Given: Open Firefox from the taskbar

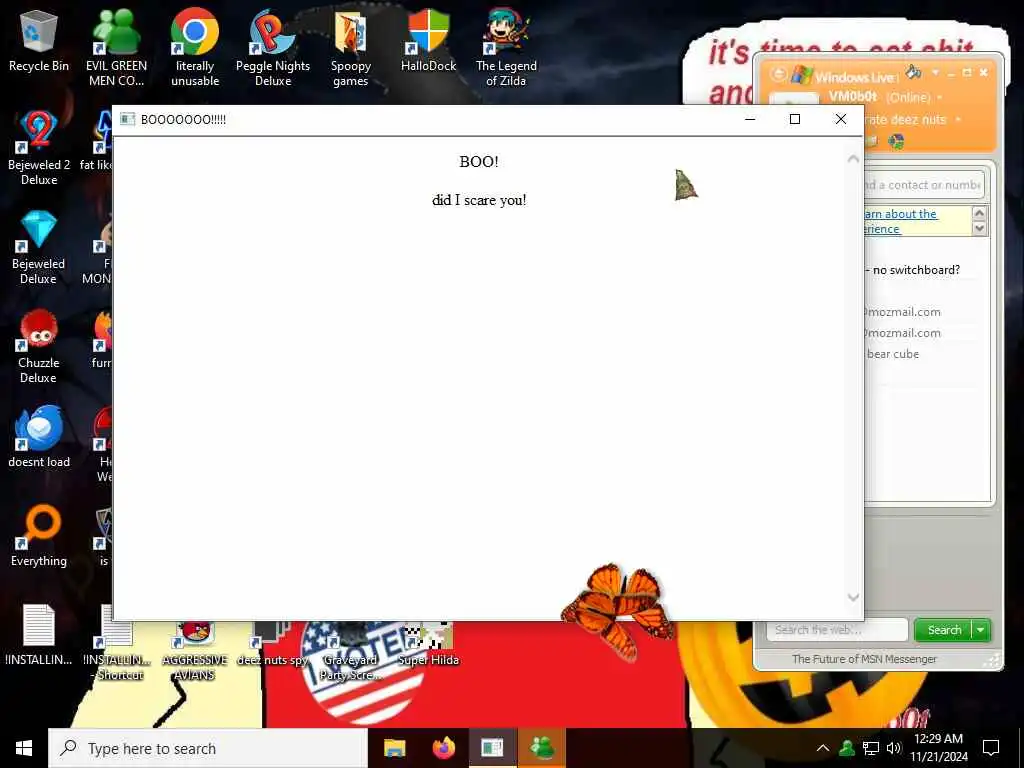Looking at the screenshot, I should pyautogui.click(x=444, y=748).
